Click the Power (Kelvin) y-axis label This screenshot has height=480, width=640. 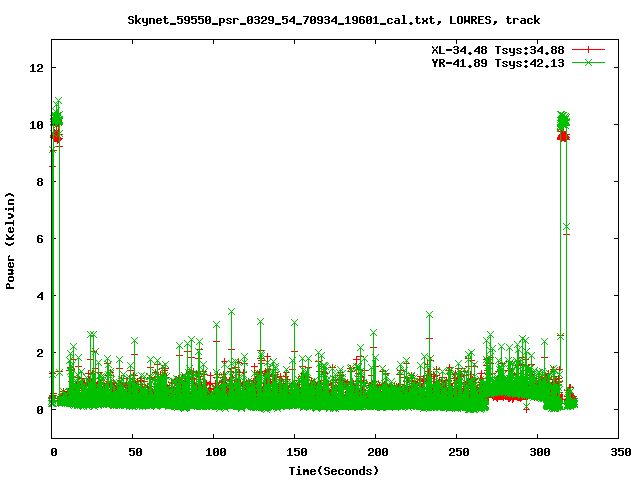click(x=10, y=241)
